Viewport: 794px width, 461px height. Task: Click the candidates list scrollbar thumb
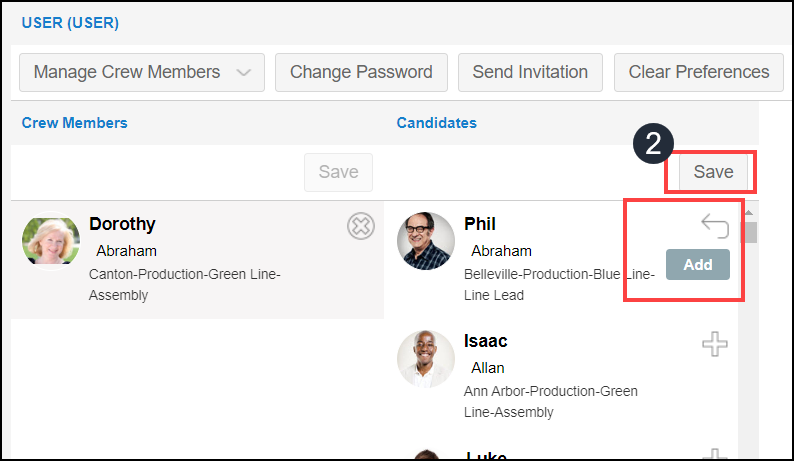(x=748, y=233)
